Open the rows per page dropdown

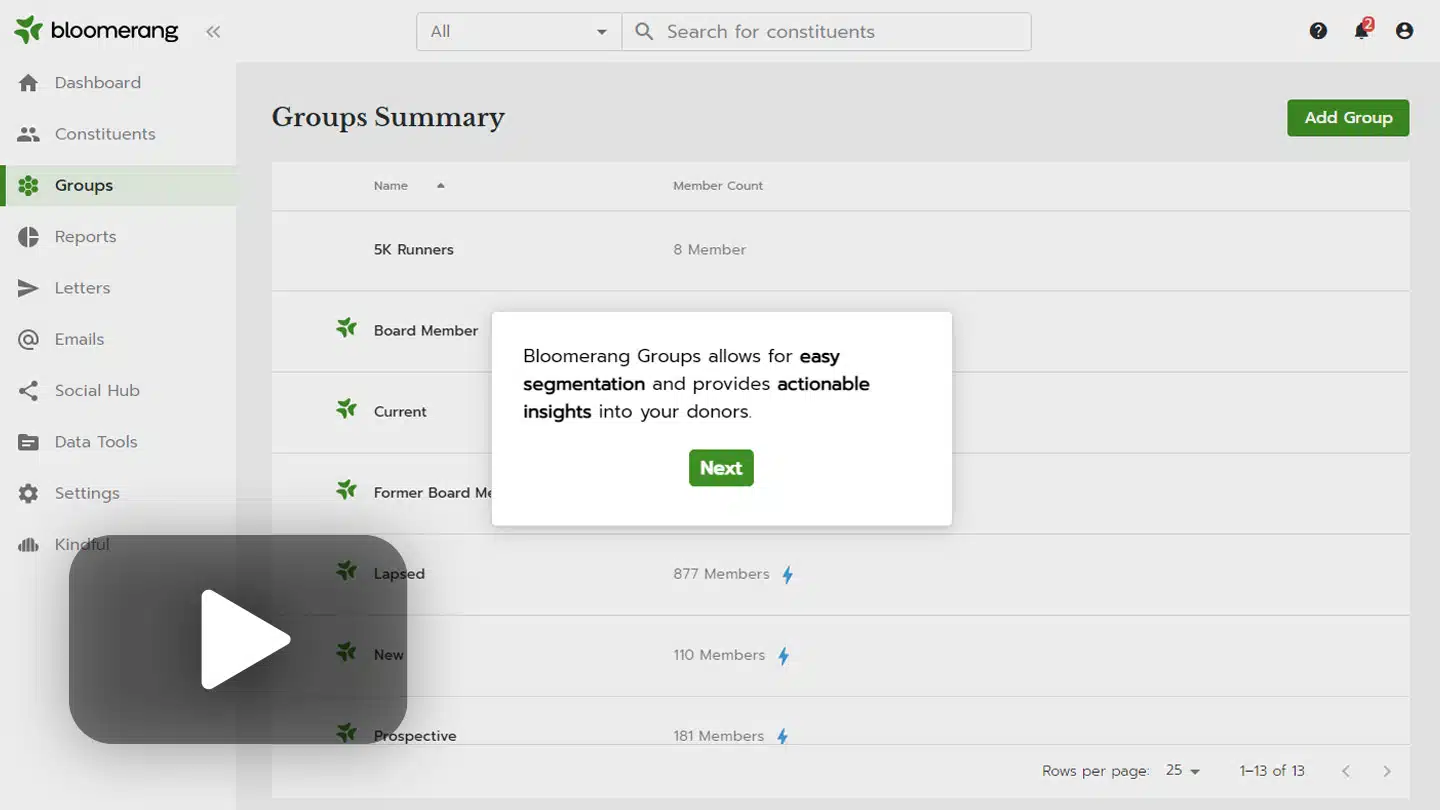(x=1183, y=771)
